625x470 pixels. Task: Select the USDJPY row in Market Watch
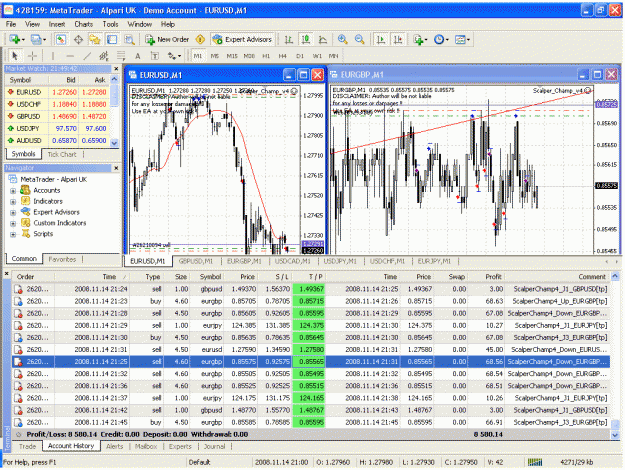[57, 128]
